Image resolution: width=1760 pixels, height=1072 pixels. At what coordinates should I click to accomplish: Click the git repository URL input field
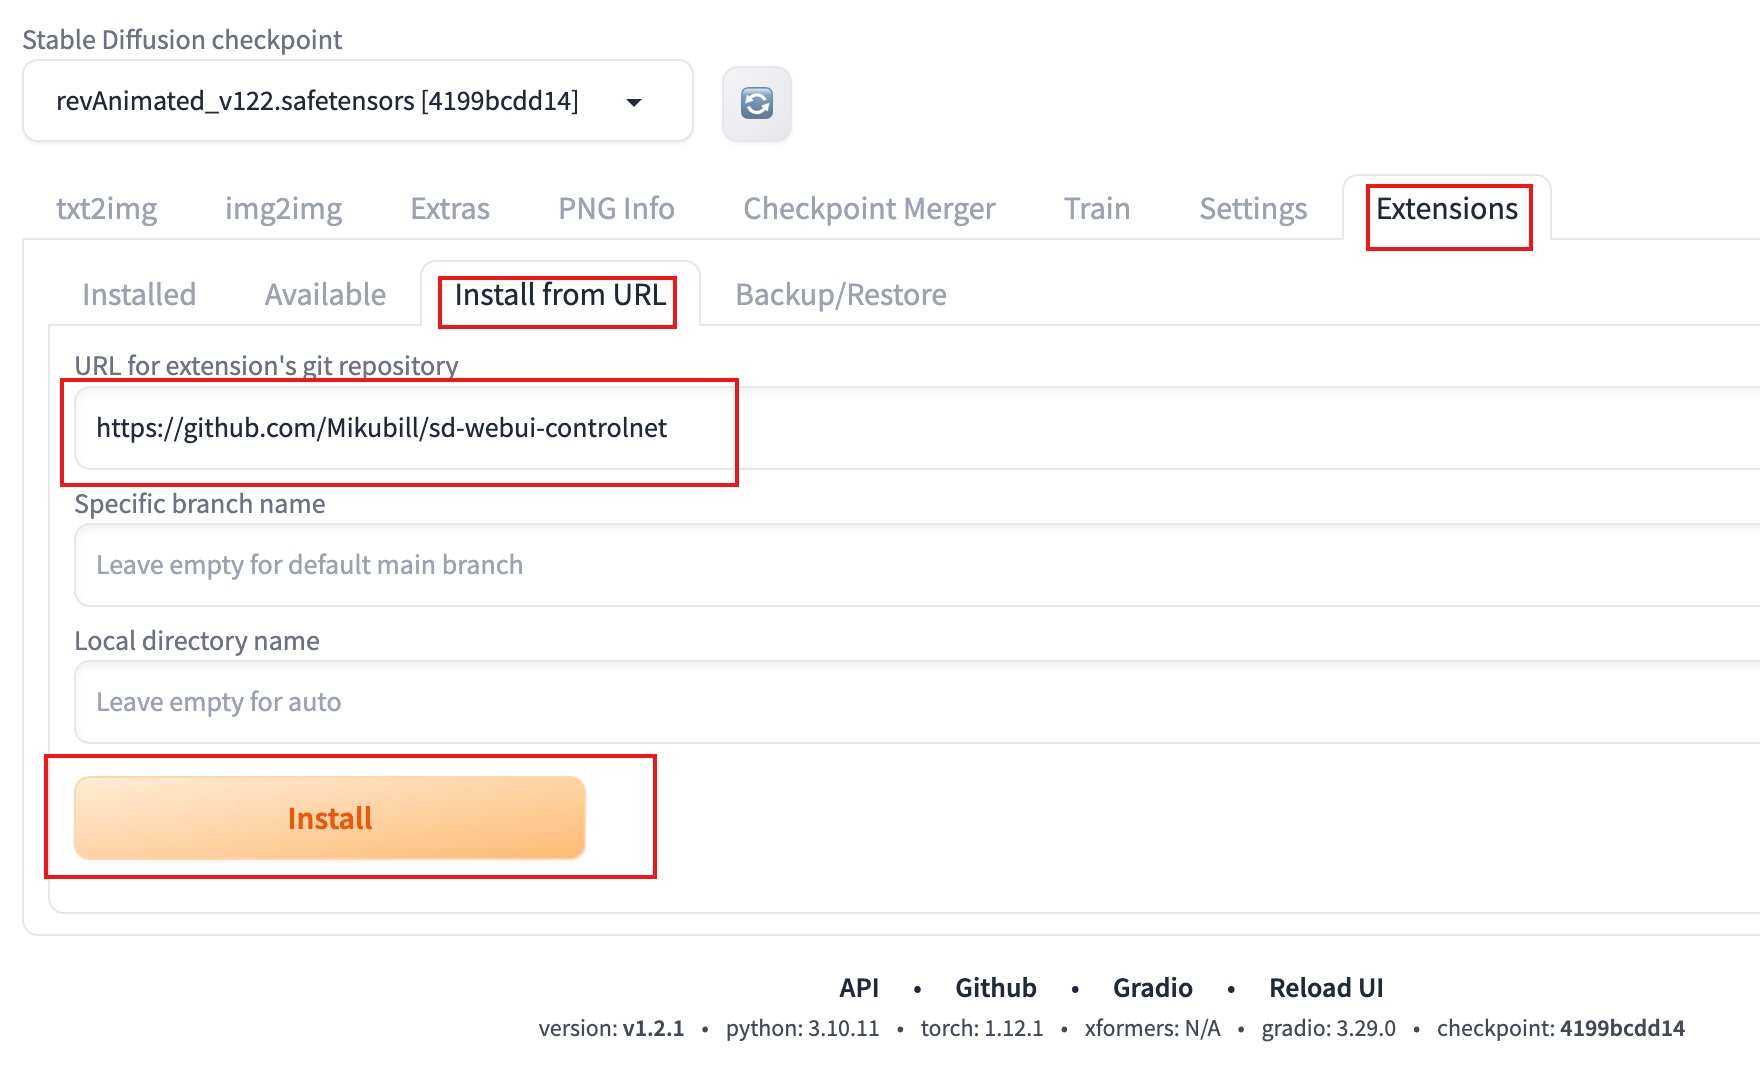[917, 428]
